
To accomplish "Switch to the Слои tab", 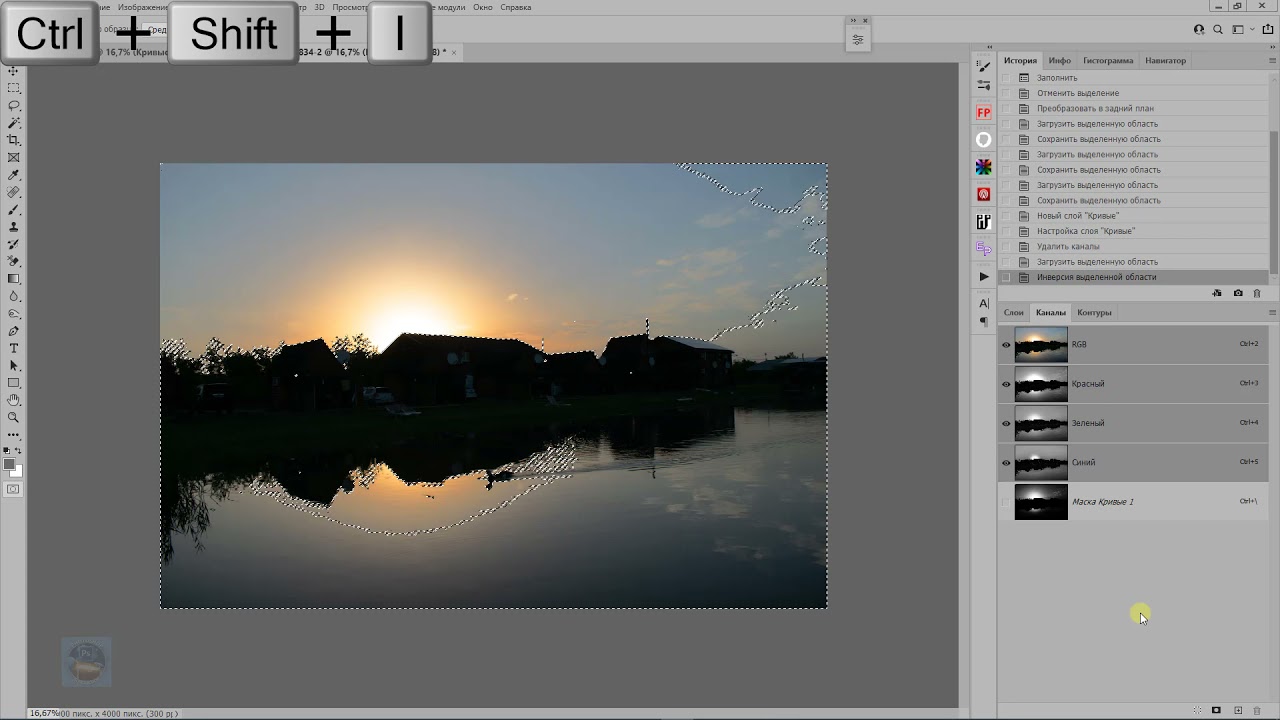I will 1014,313.
